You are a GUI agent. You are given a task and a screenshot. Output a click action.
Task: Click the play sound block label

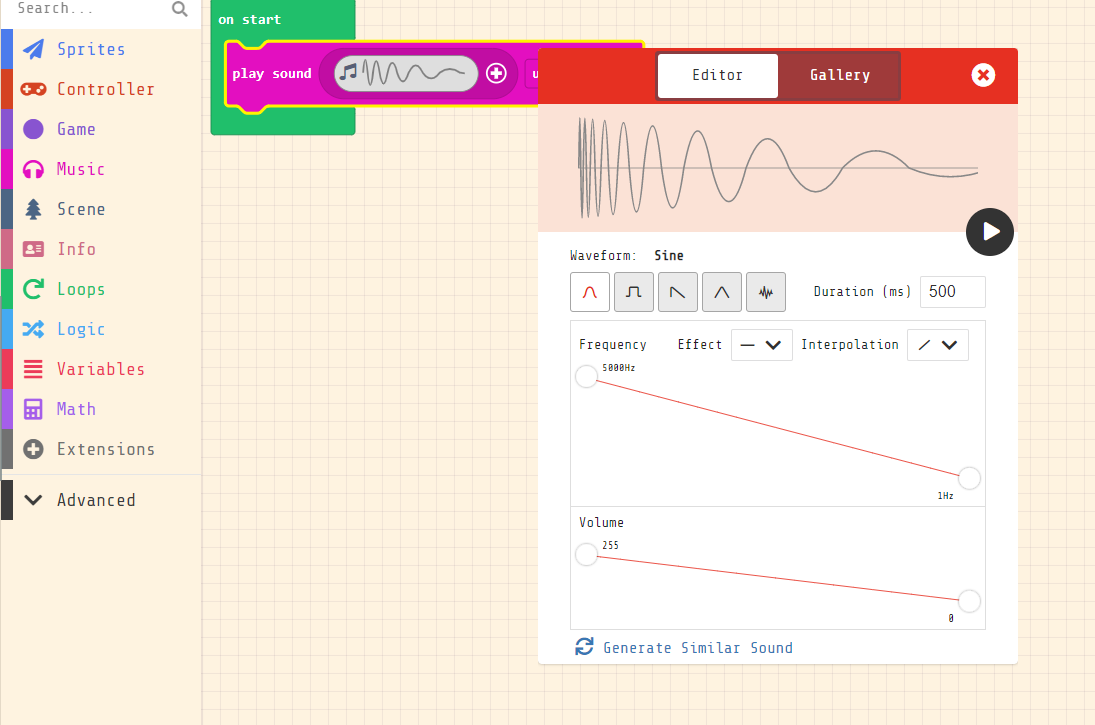coord(272,73)
